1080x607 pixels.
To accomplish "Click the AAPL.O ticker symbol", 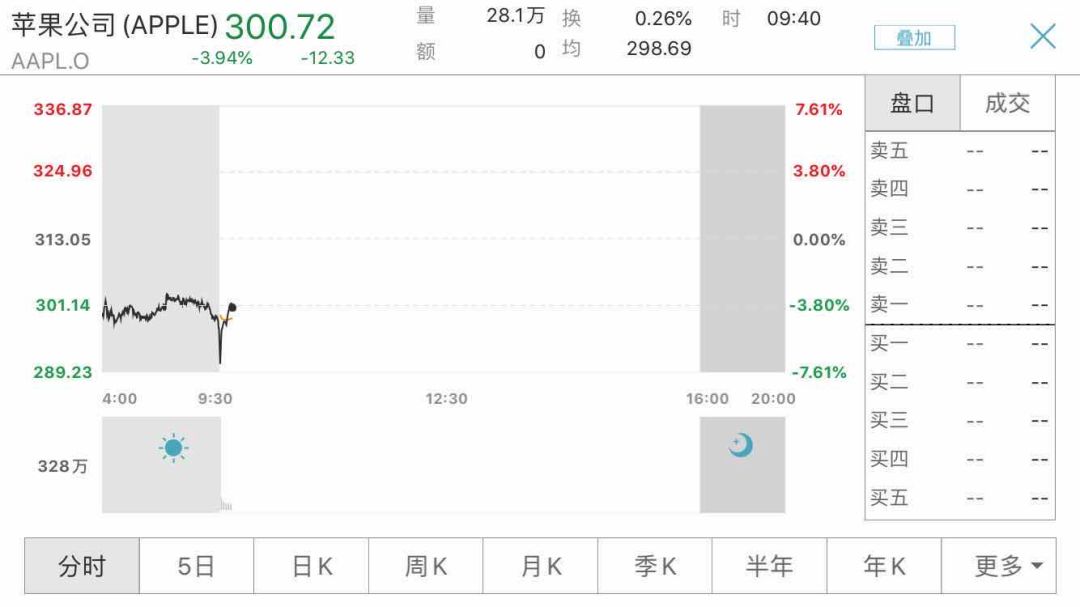I will click(x=50, y=61).
